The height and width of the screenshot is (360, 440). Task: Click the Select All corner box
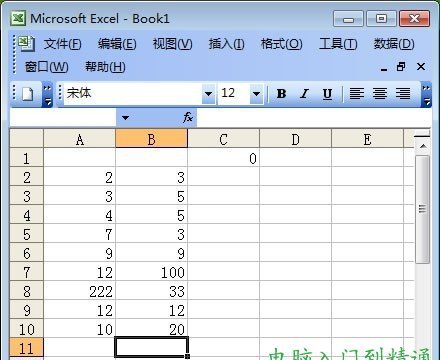tap(27, 139)
